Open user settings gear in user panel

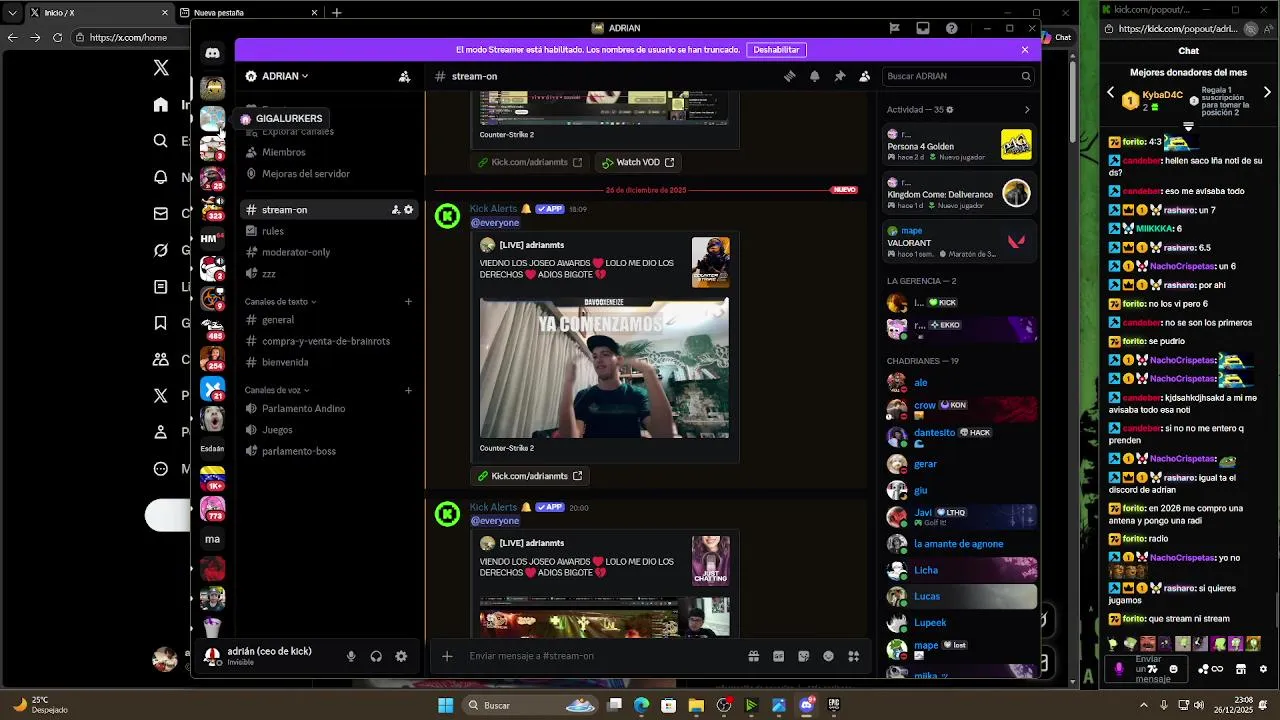click(x=401, y=656)
